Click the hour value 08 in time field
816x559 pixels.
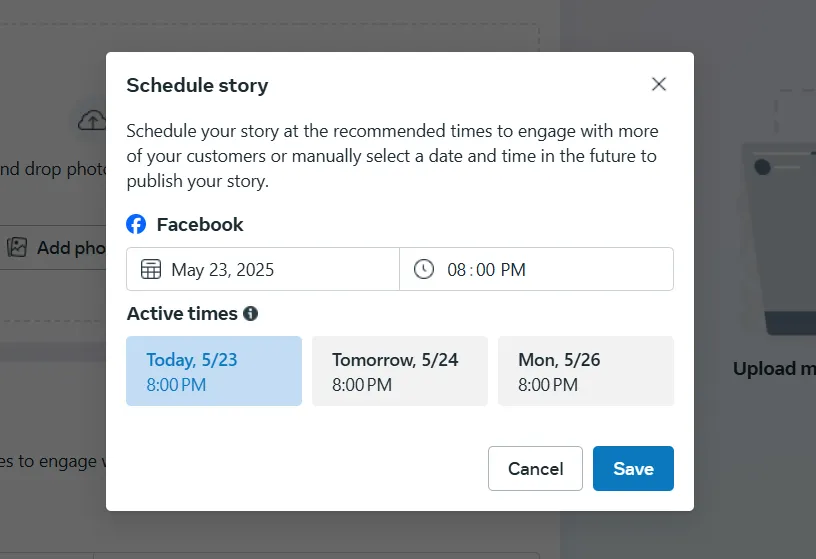click(456, 270)
